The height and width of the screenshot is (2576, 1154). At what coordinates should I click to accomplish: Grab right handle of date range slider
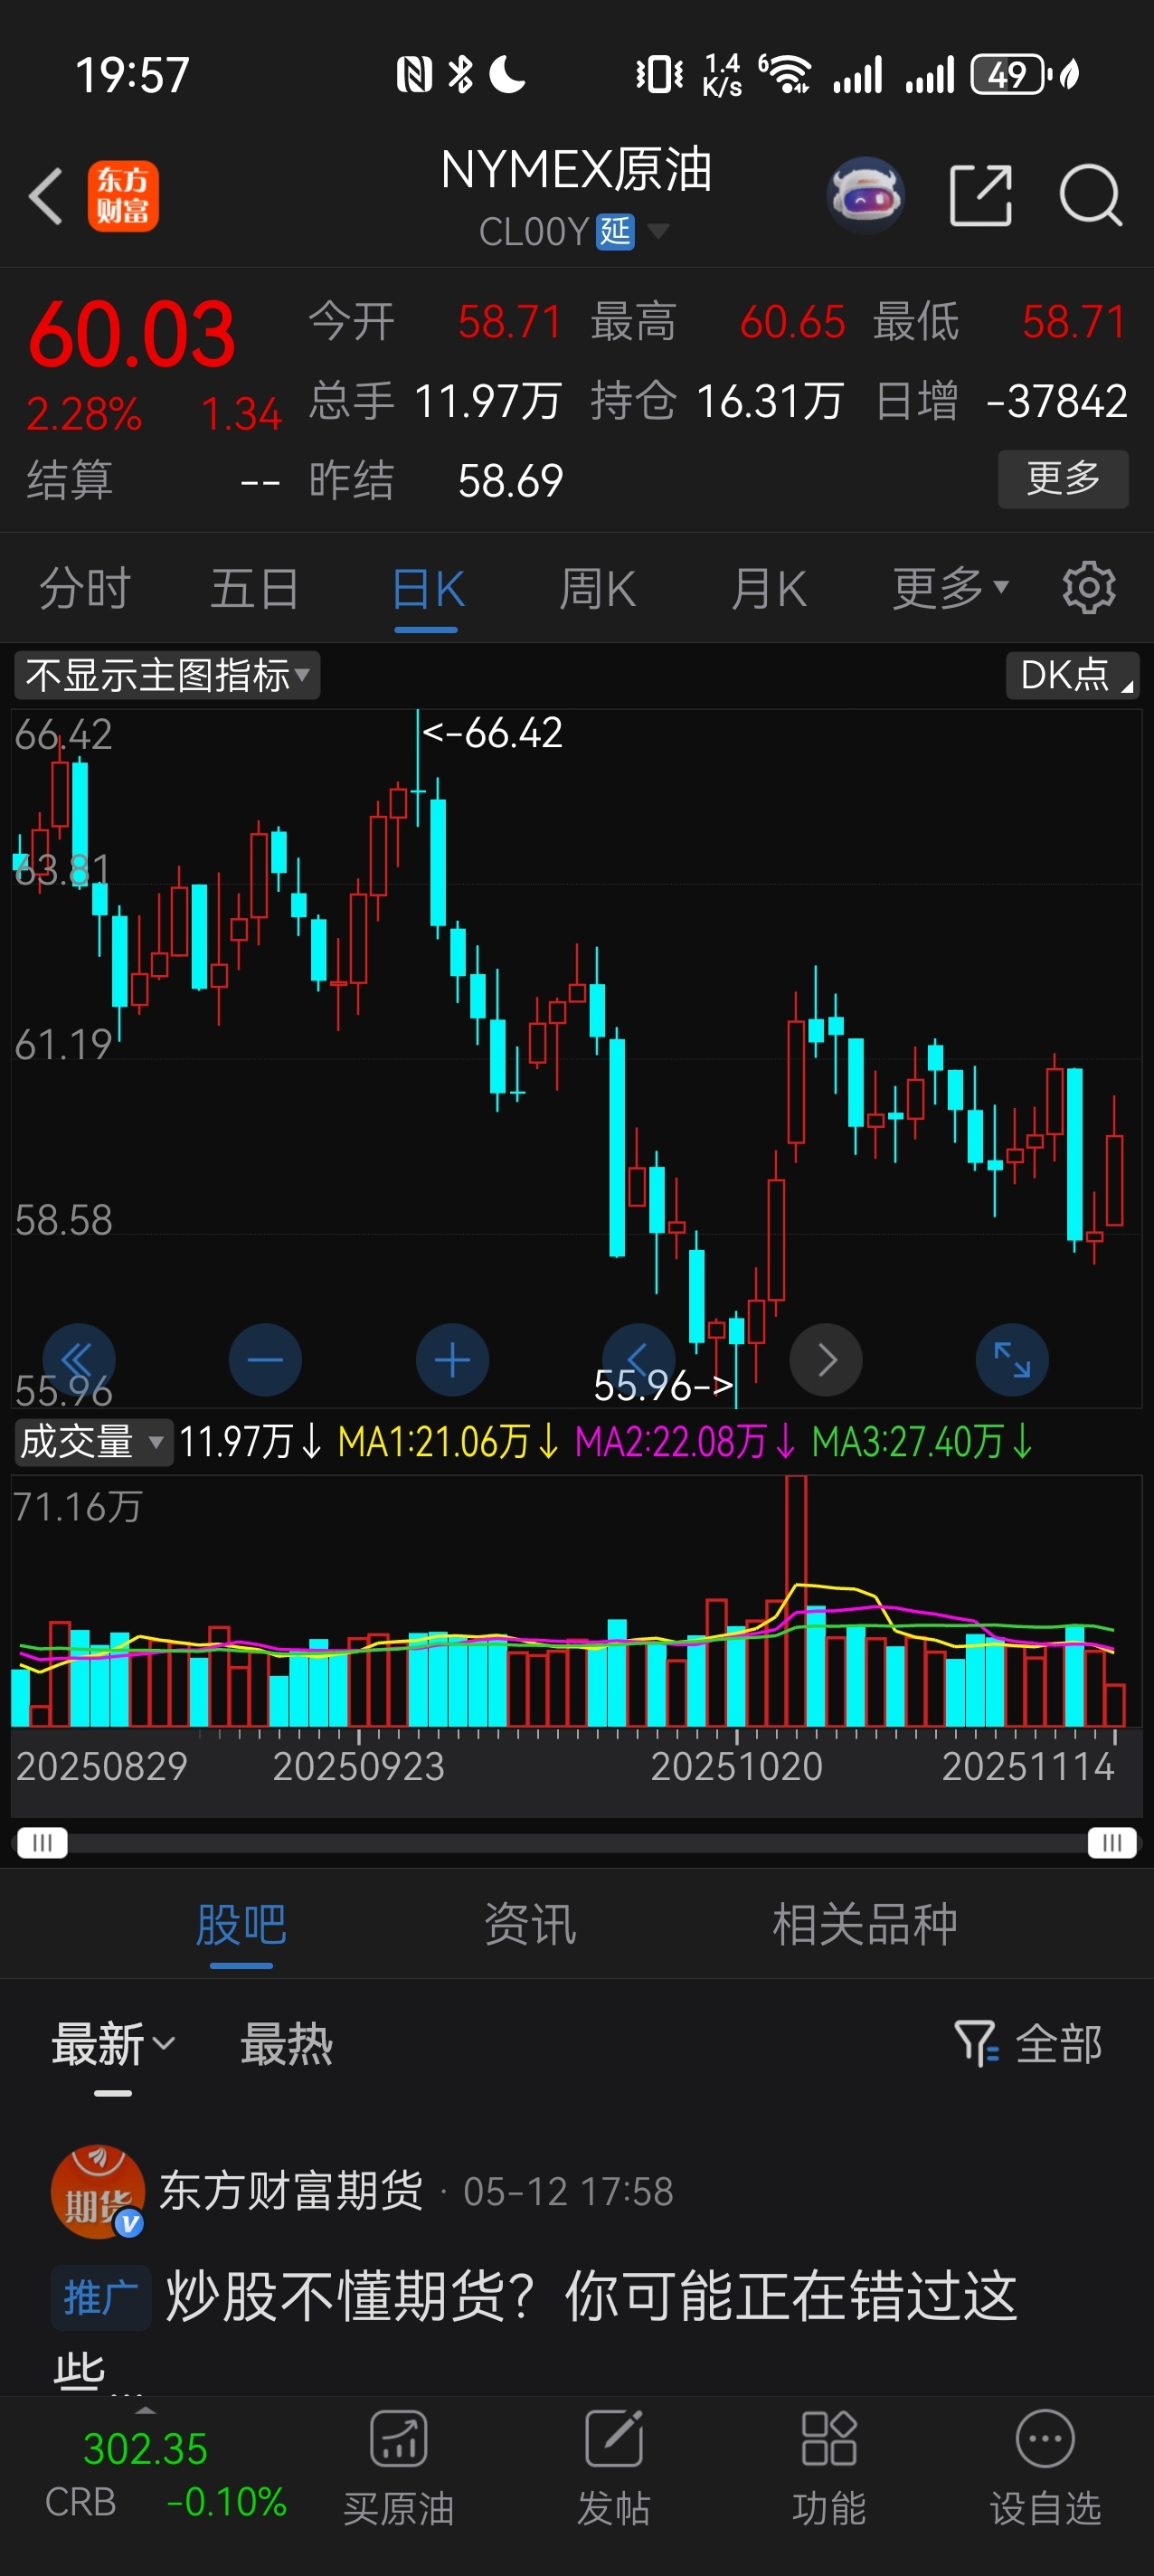[1112, 1842]
